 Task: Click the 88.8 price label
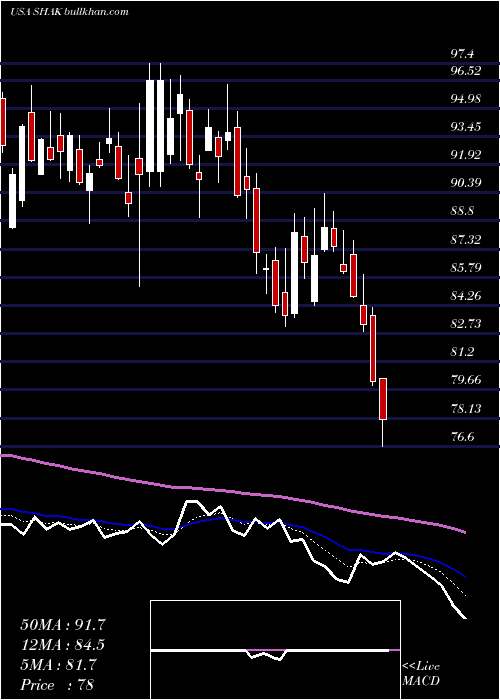[462, 211]
